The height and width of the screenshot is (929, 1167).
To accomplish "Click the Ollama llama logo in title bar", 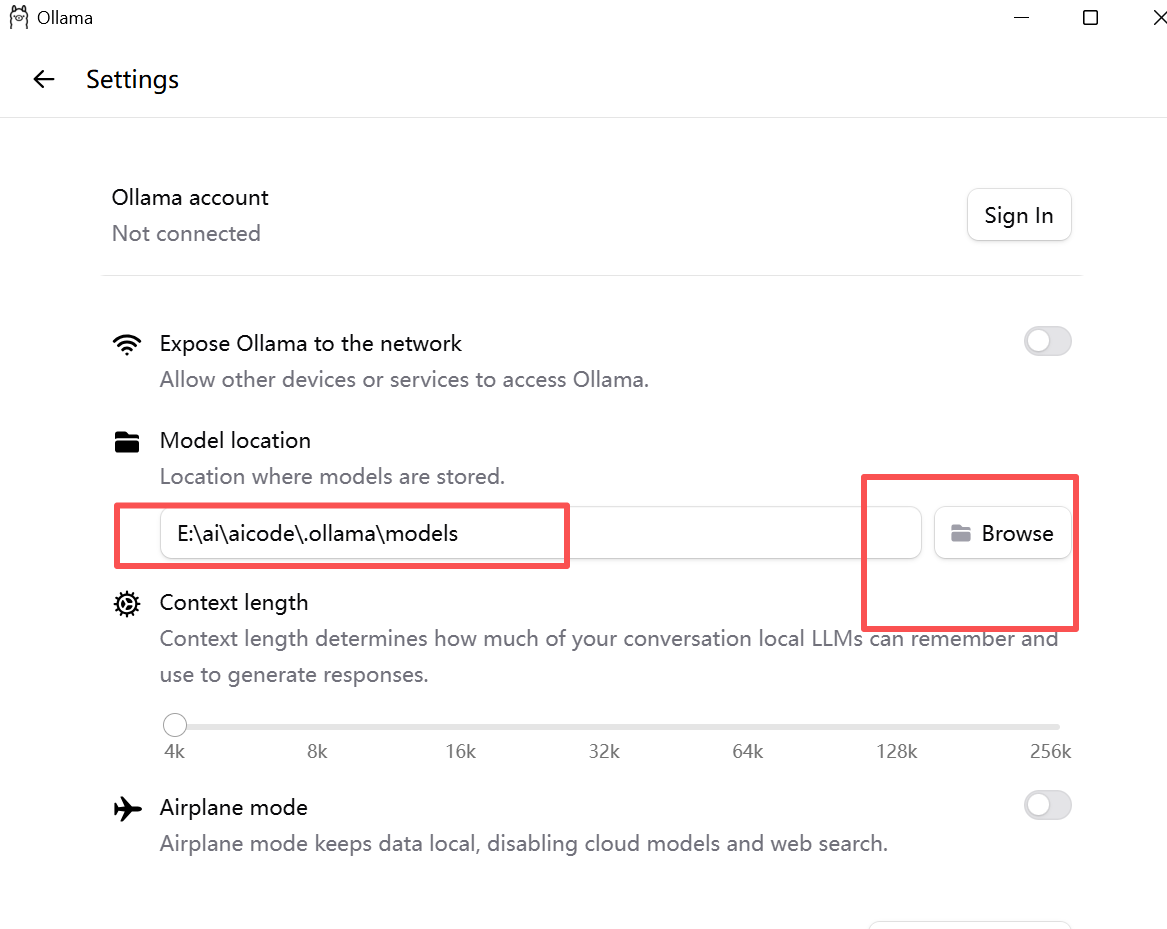I will pyautogui.click(x=19, y=17).
